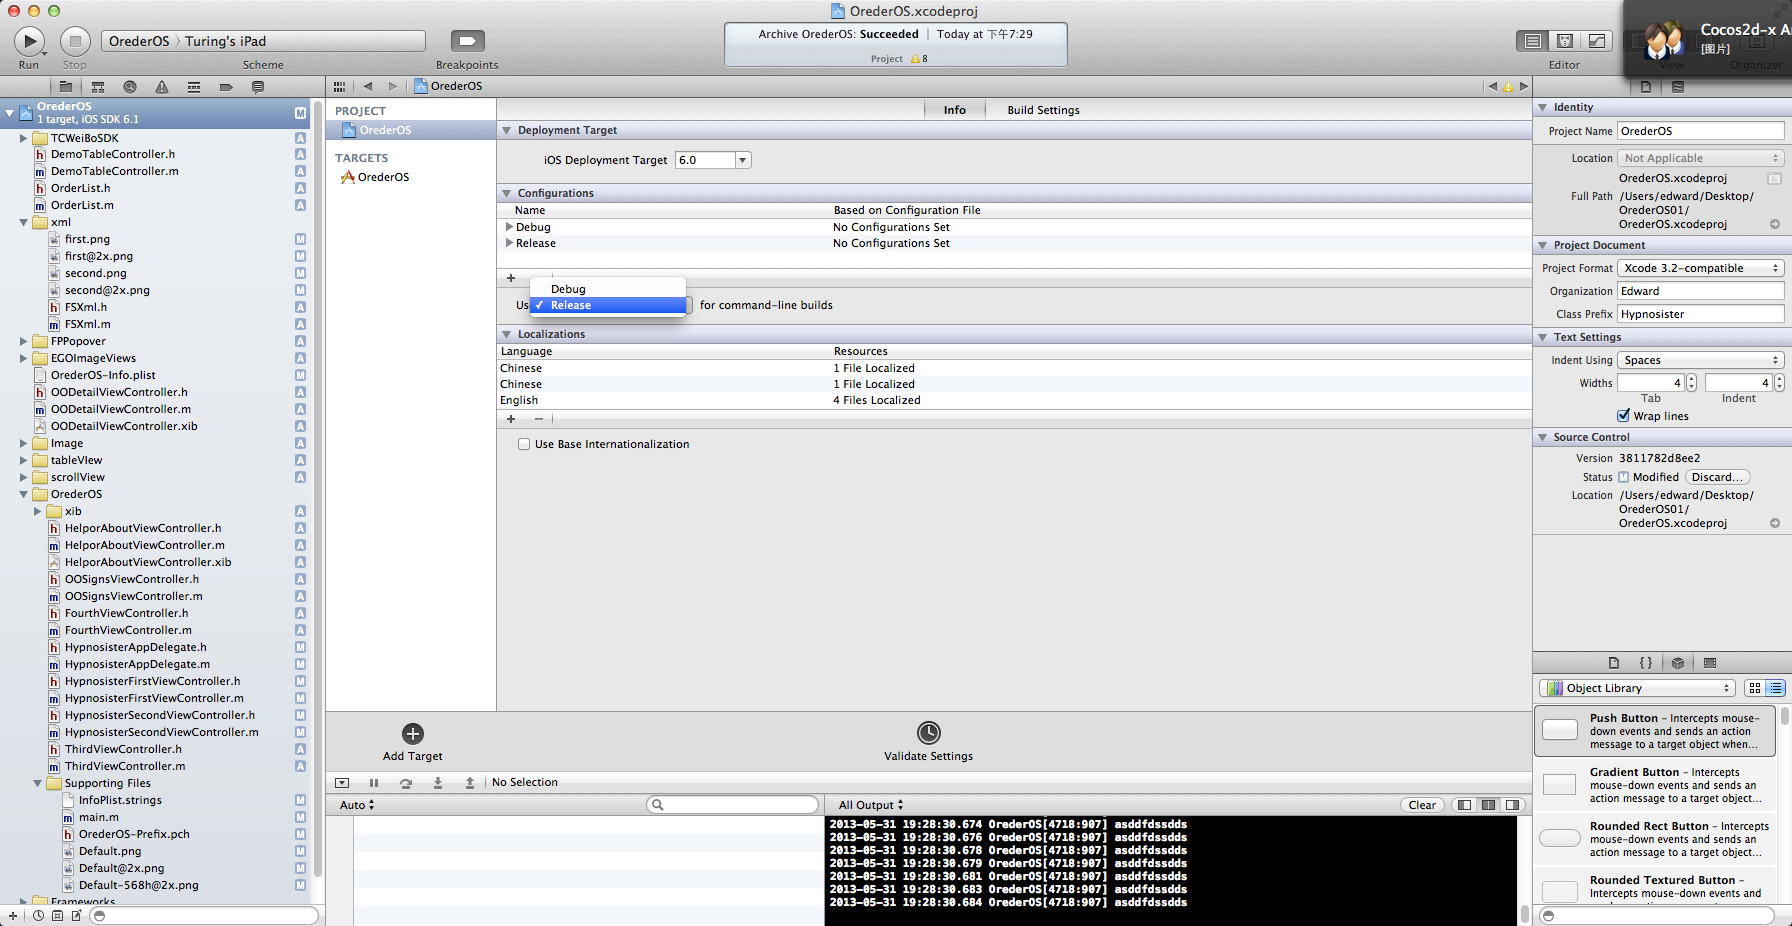The height and width of the screenshot is (926, 1792).
Task: Show the Quick Help inspector icon
Action: click(1678, 87)
